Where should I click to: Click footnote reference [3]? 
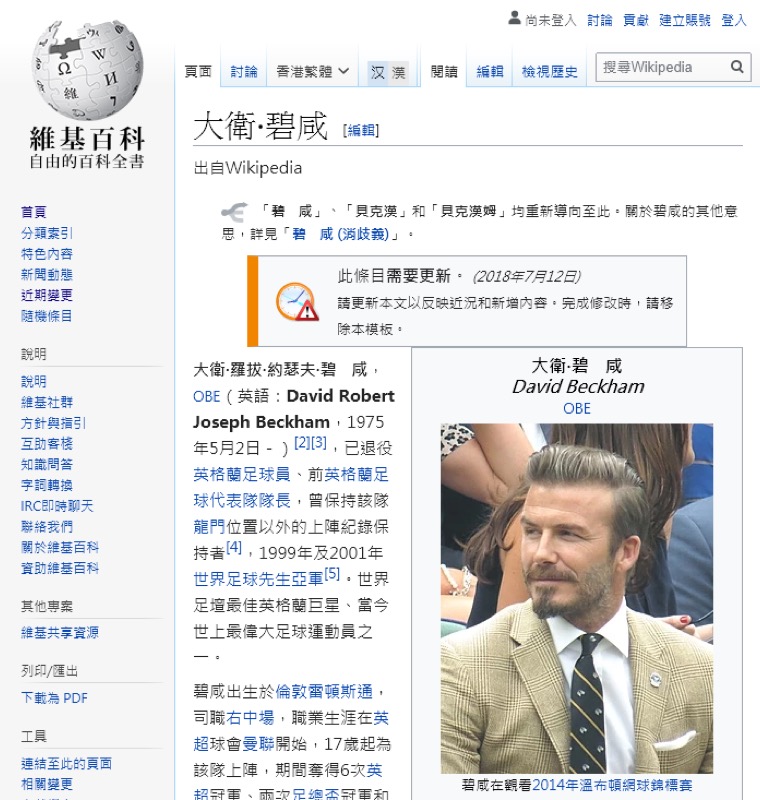[x=319, y=442]
